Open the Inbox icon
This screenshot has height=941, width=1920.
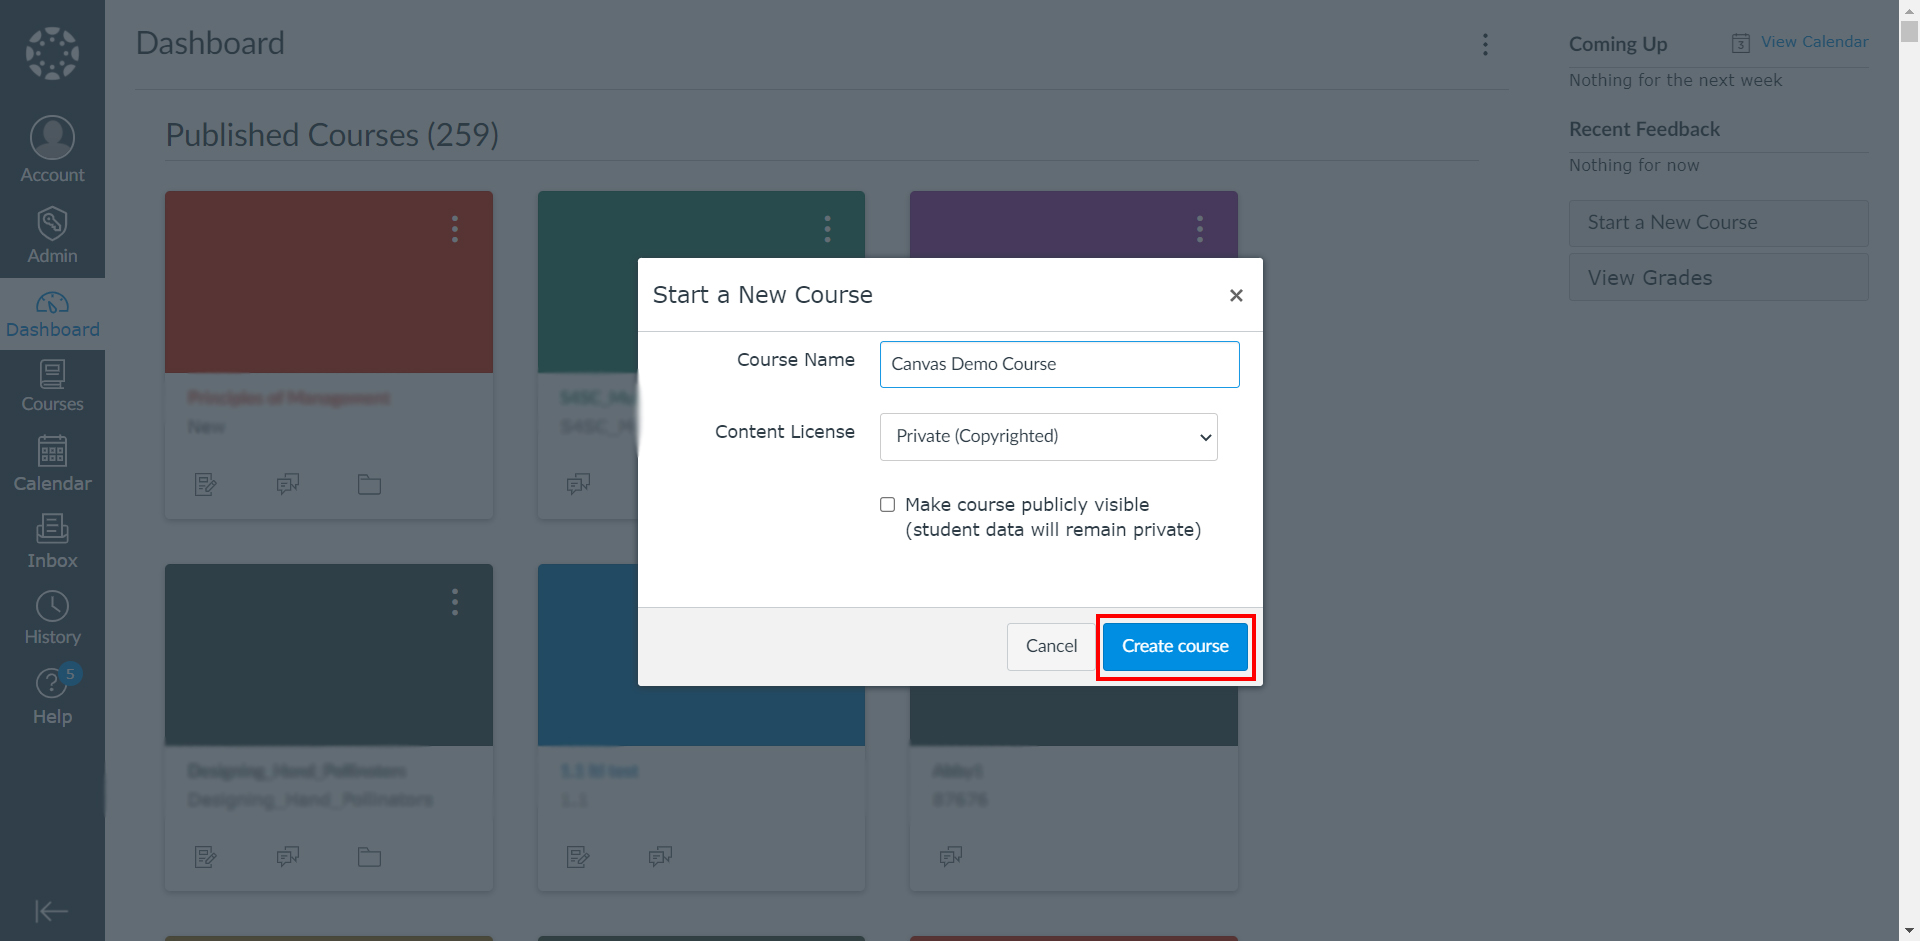point(52,528)
